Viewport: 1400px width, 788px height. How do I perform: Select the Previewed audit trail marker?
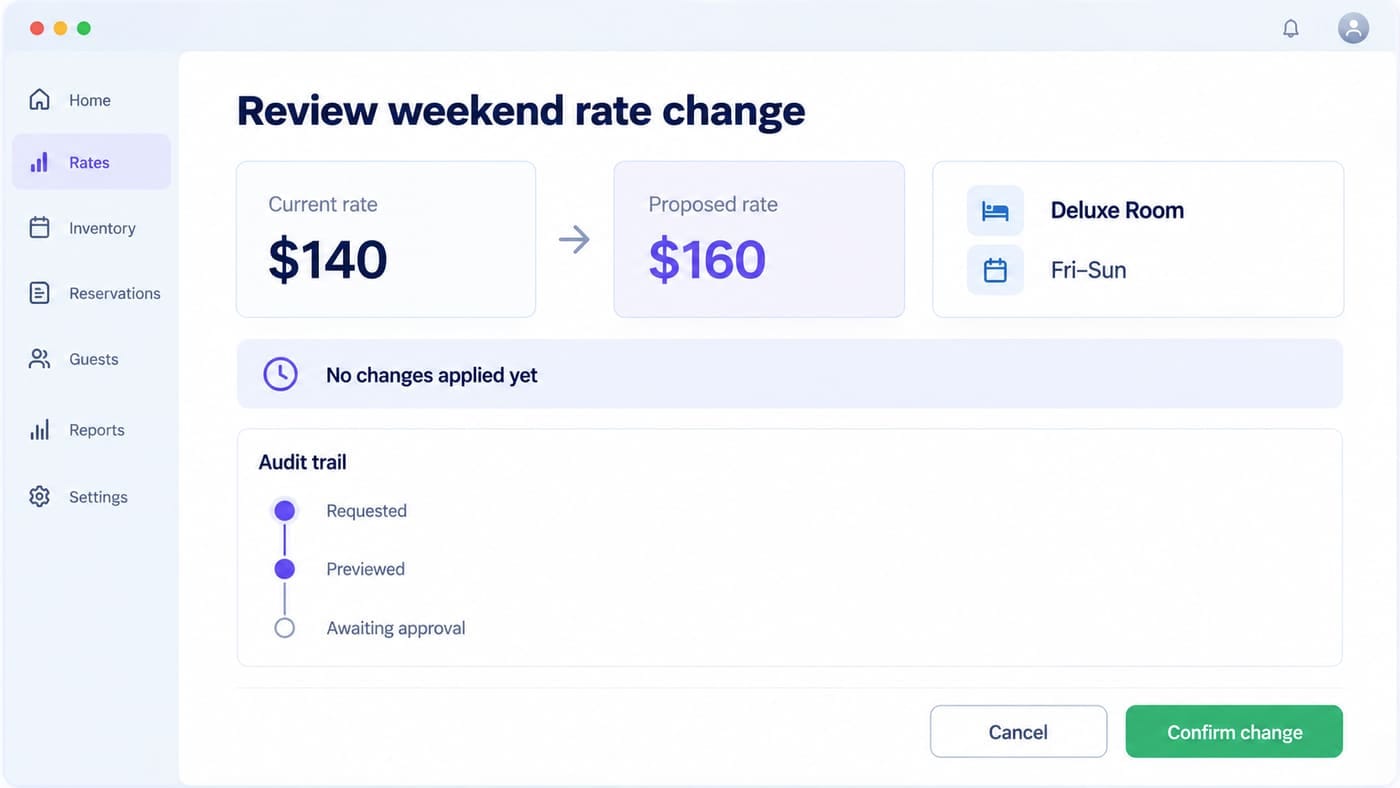pyautogui.click(x=284, y=569)
